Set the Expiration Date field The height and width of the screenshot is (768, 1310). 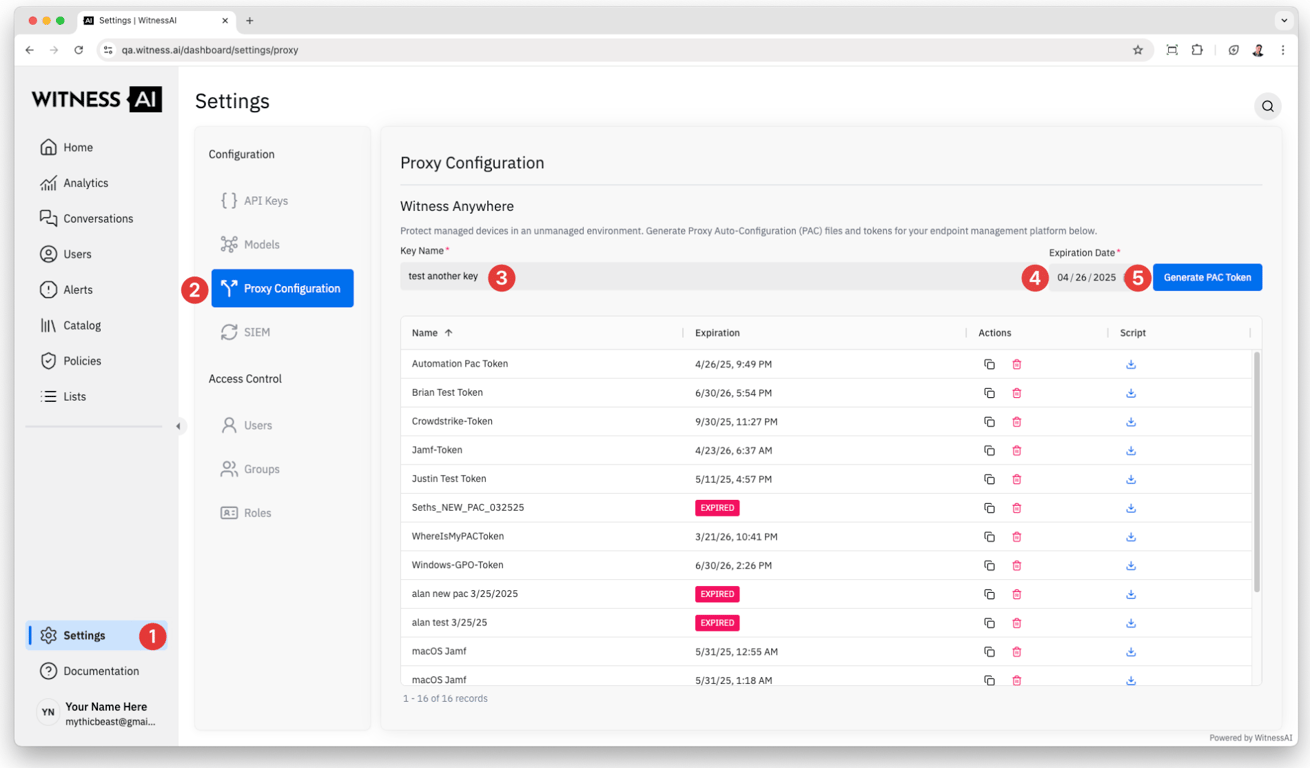(1086, 277)
